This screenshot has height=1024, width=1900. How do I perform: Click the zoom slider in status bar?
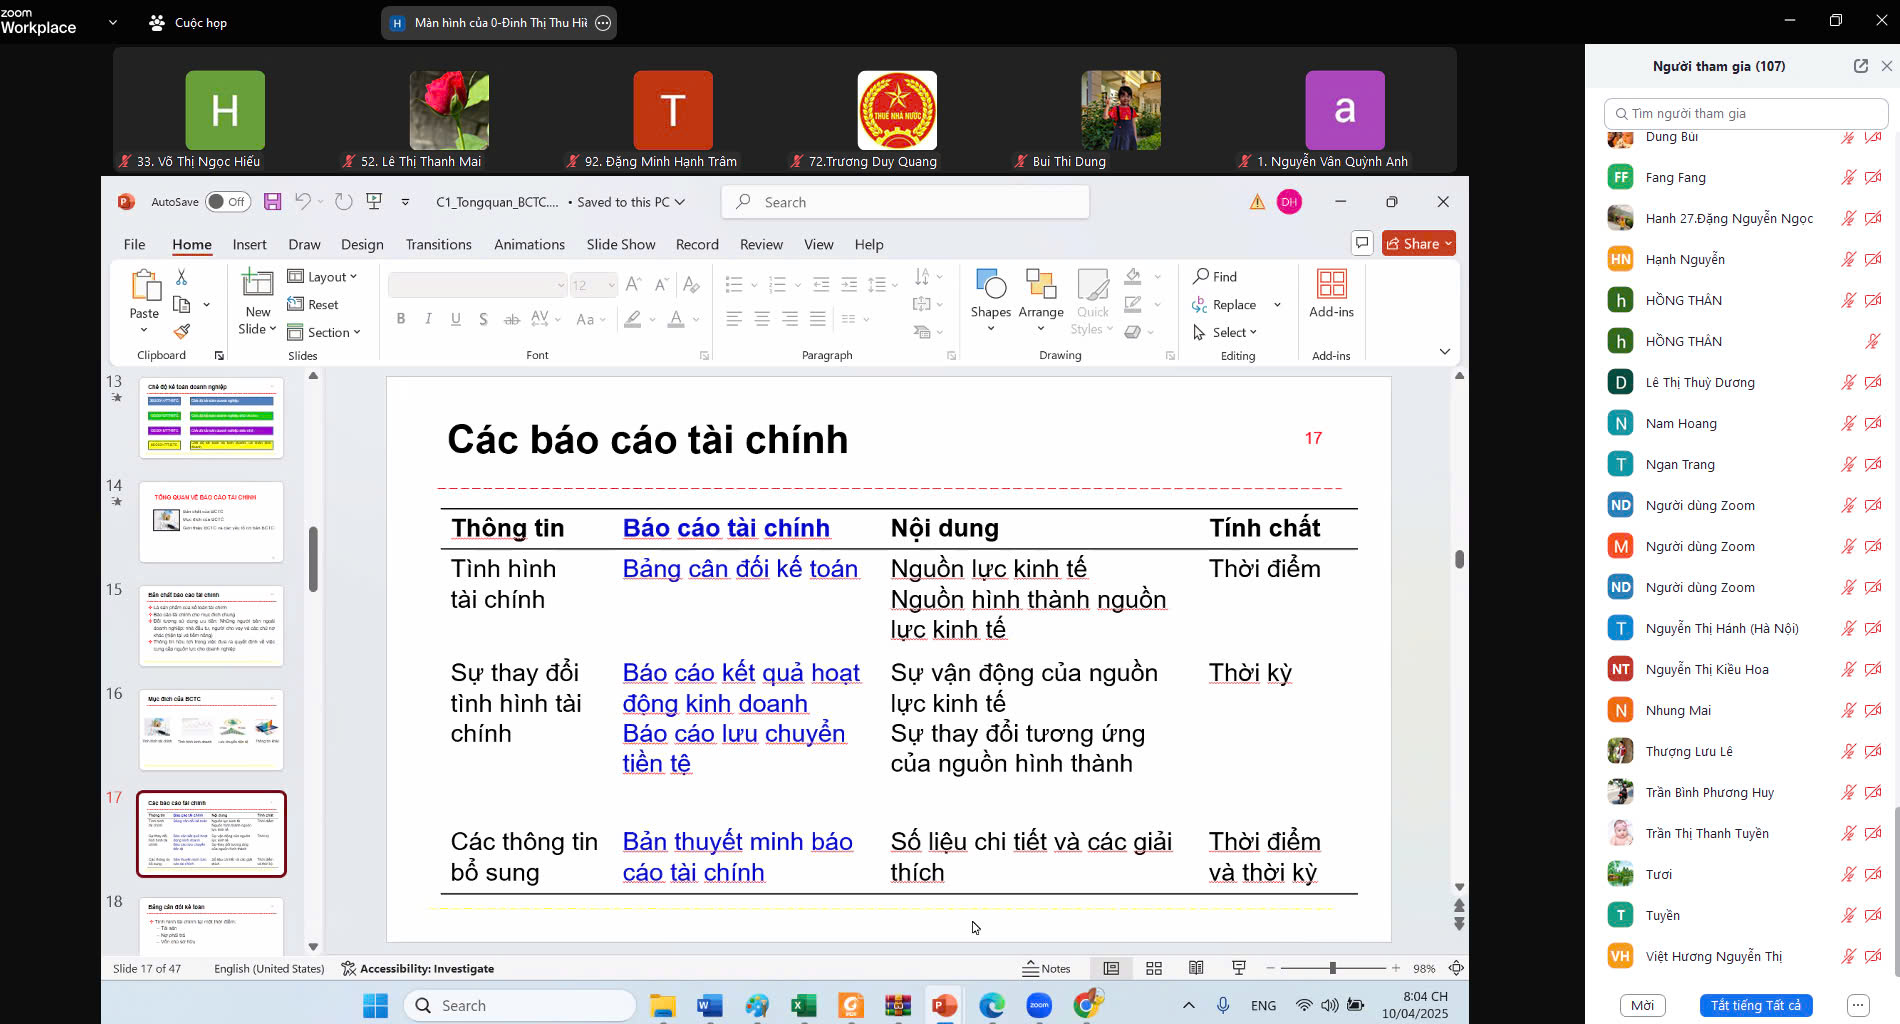(x=1332, y=968)
